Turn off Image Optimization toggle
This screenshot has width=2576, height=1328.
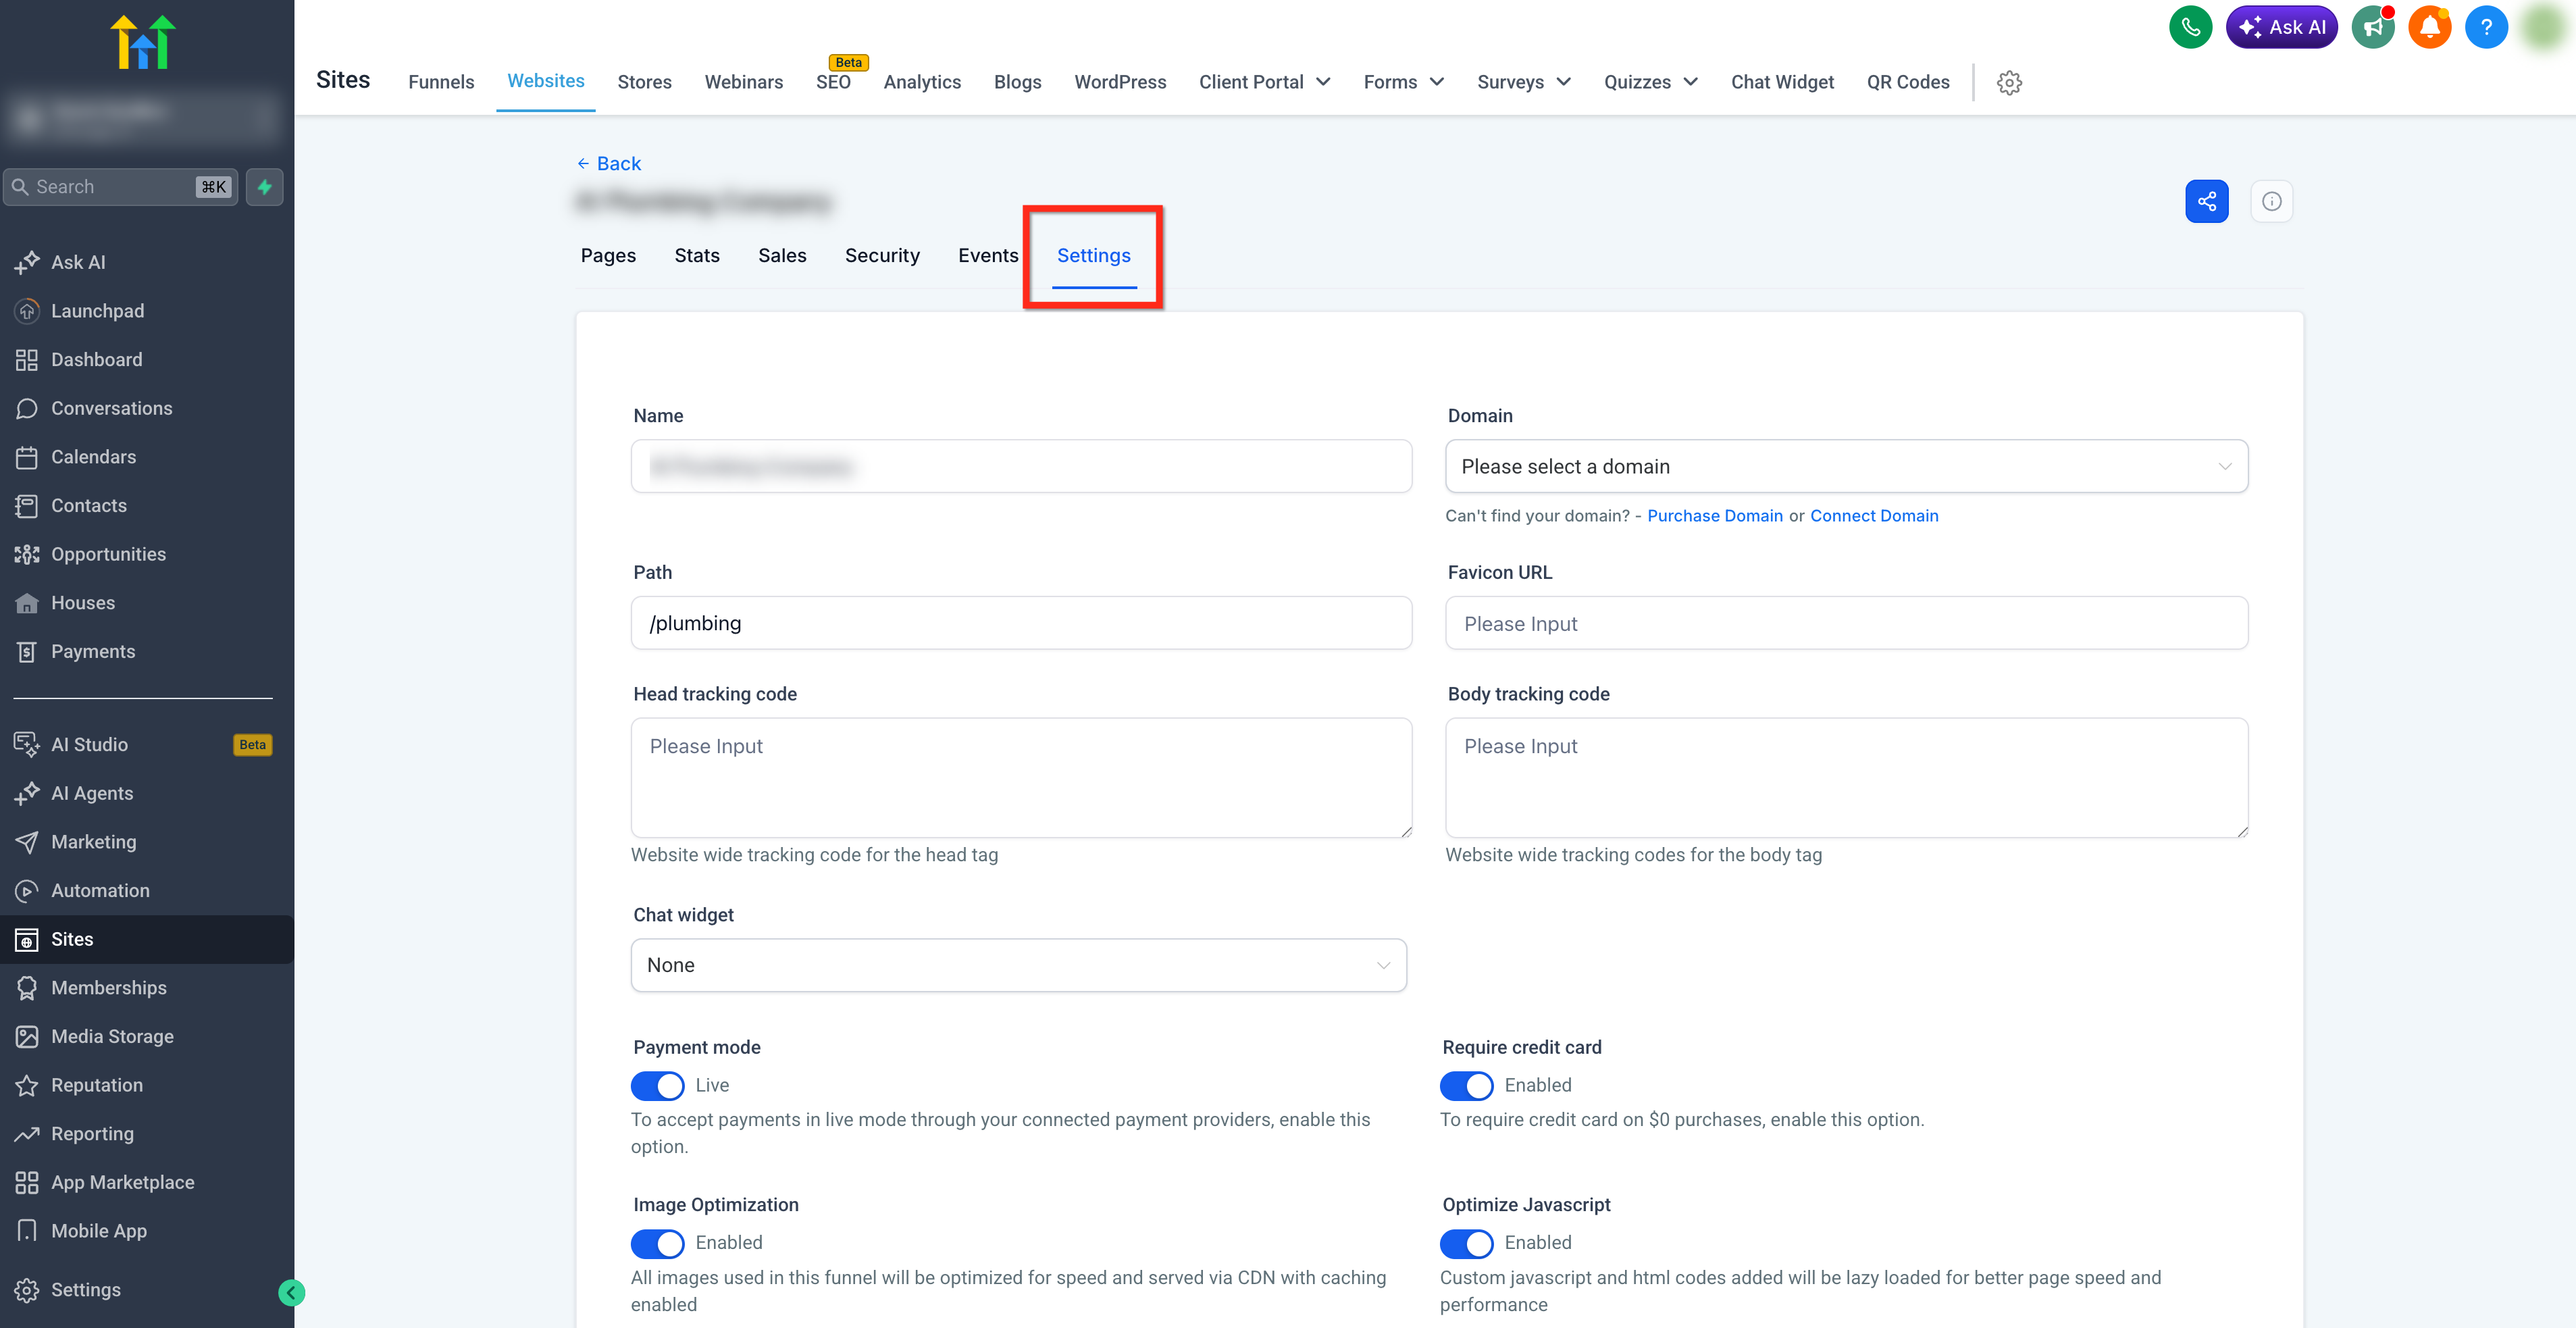657,1243
